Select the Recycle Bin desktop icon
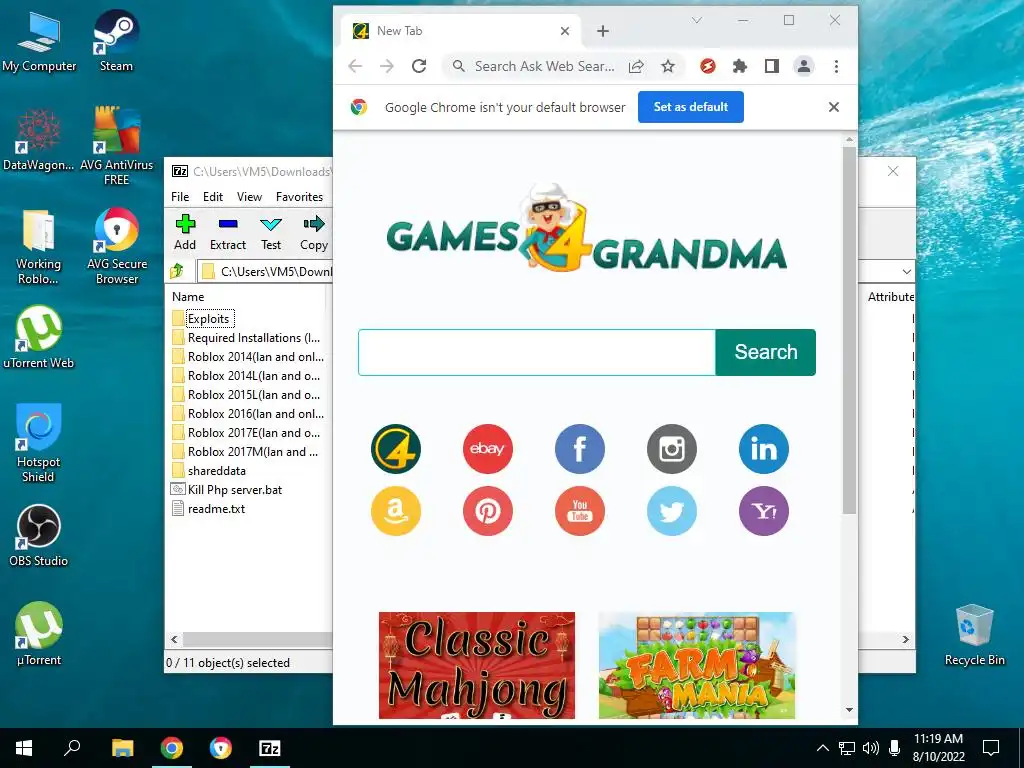This screenshot has height=768, width=1024. [974, 635]
